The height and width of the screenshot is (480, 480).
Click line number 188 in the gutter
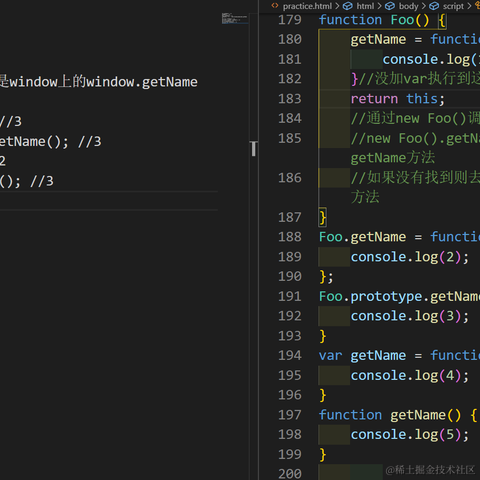click(x=290, y=237)
